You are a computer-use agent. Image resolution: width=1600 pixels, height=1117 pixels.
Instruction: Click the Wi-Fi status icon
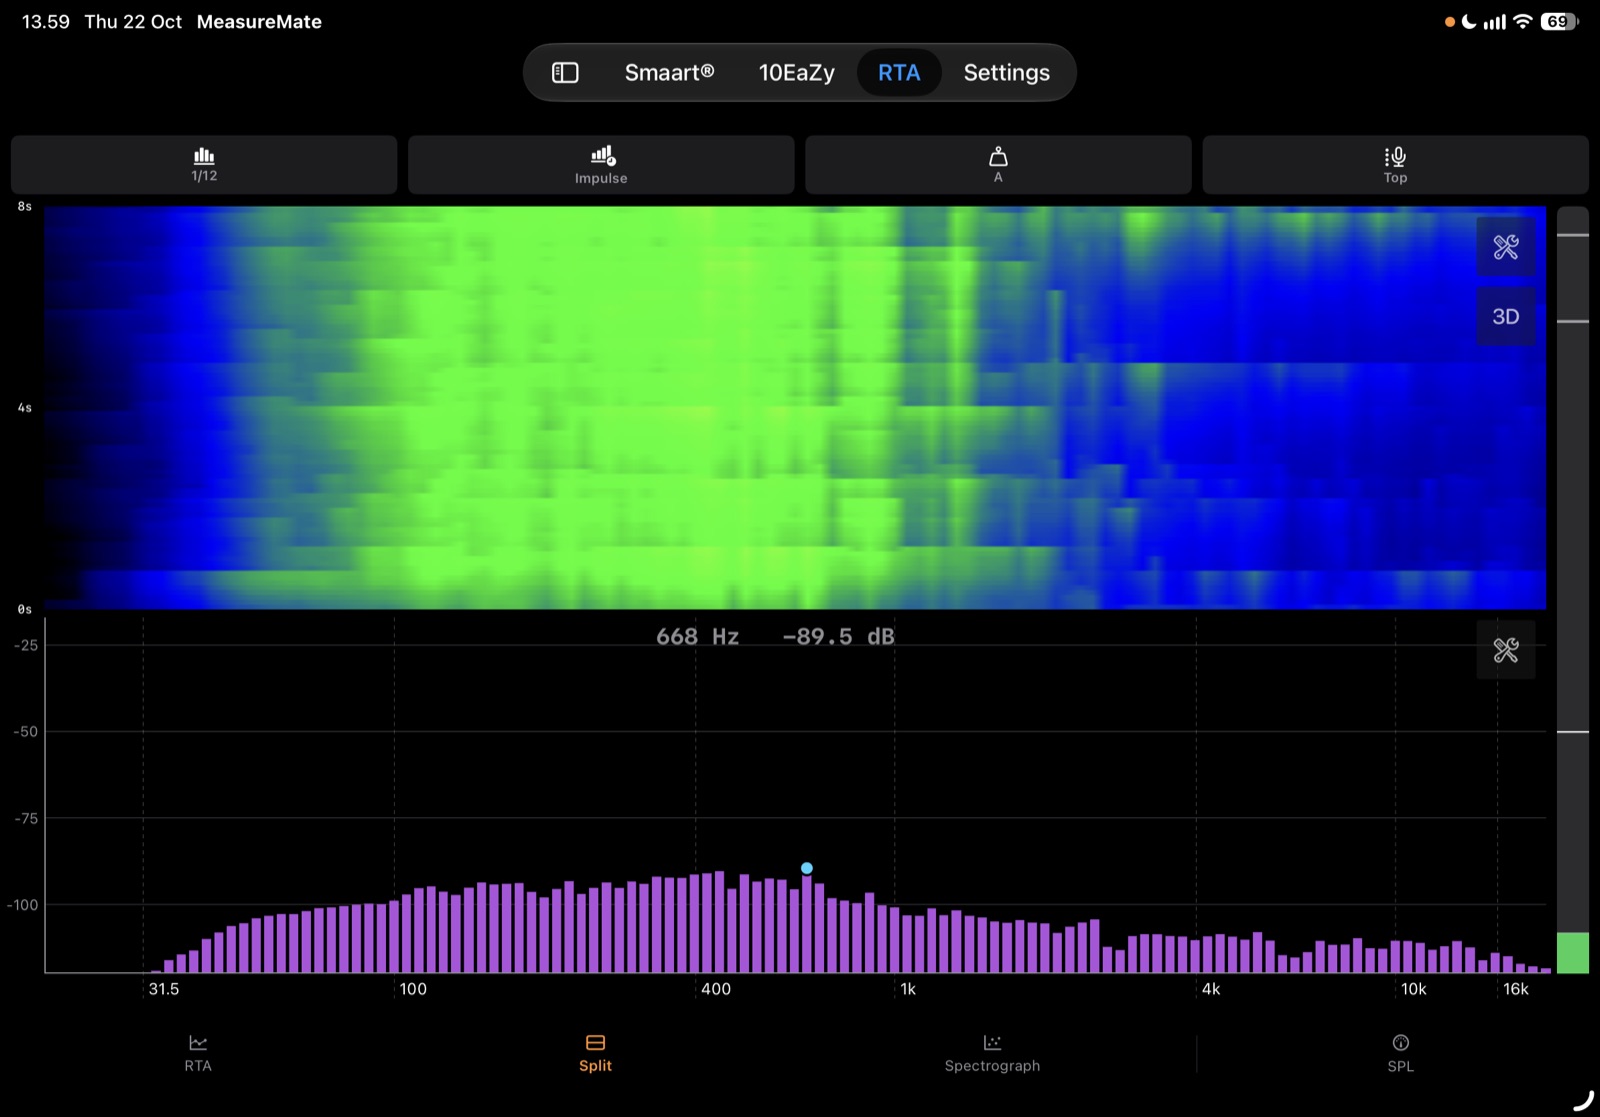click(1522, 21)
